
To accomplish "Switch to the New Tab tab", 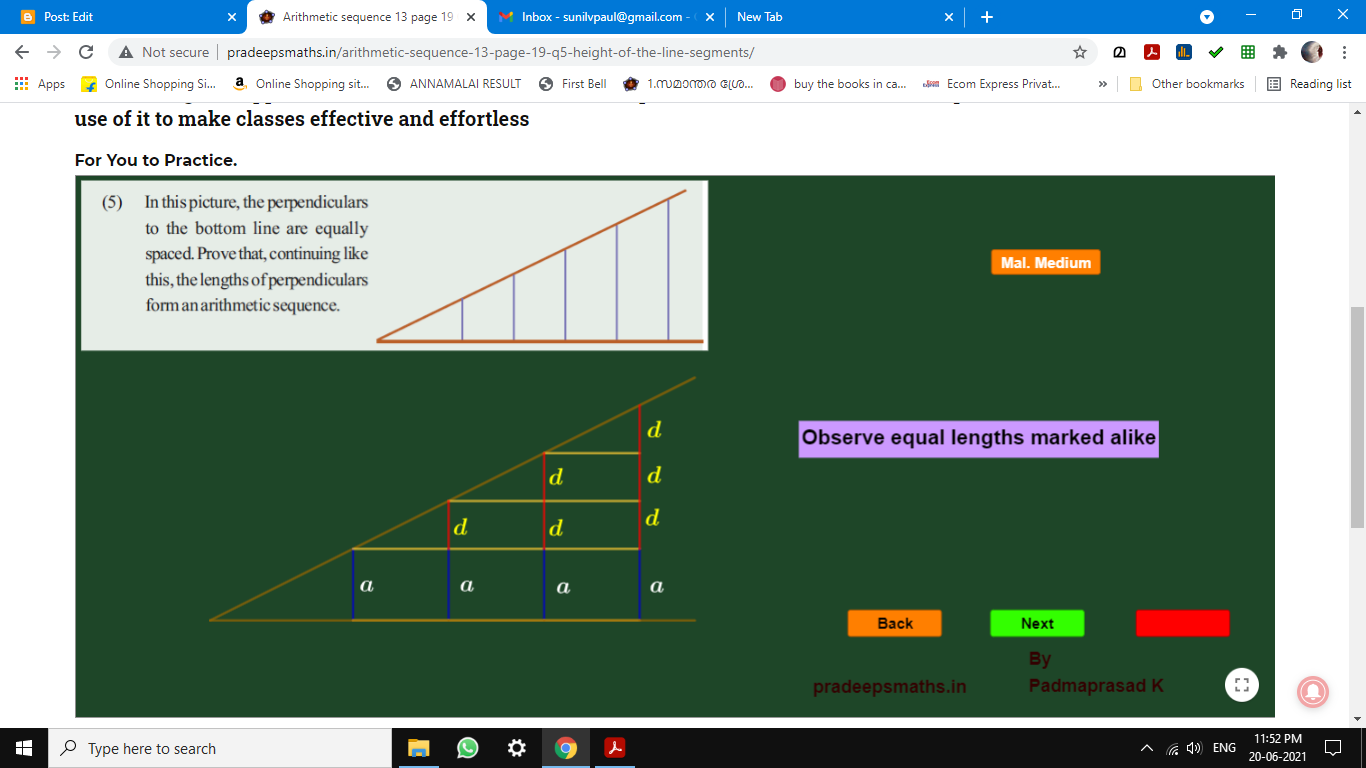I will [x=843, y=17].
